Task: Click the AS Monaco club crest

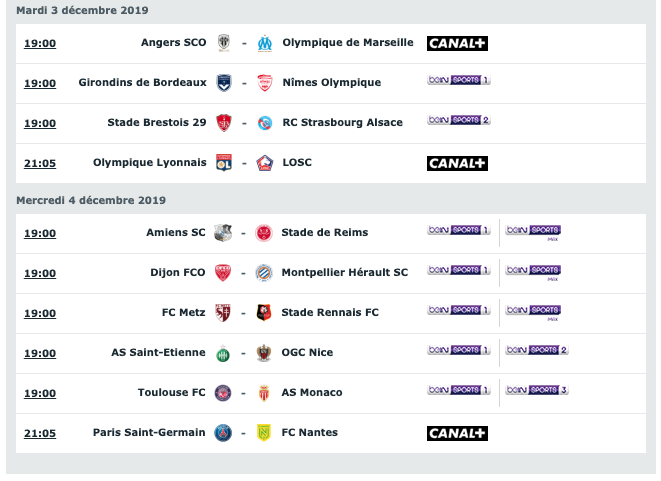Action: [264, 393]
